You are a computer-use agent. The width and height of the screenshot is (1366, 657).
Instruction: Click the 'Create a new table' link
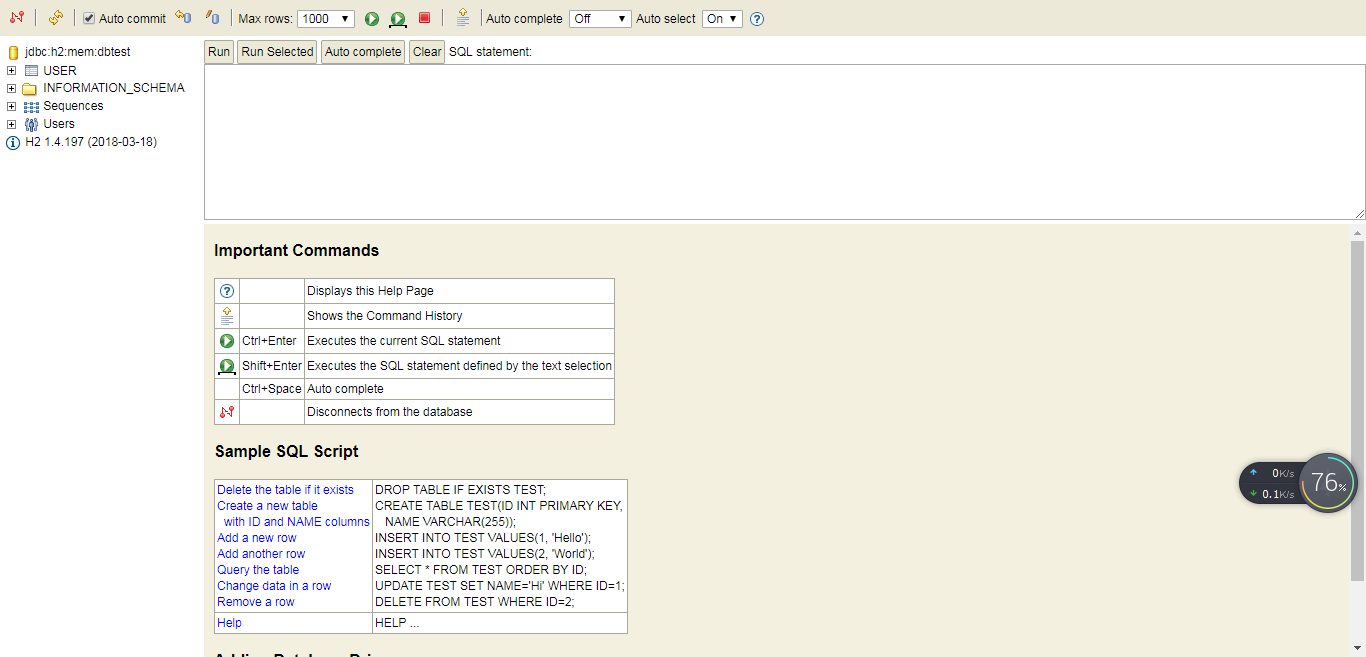pos(267,506)
